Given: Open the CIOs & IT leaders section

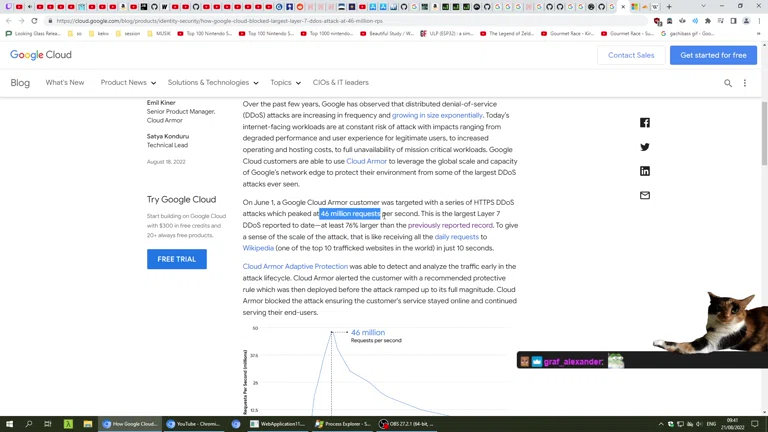Looking at the screenshot, I should 340,83.
